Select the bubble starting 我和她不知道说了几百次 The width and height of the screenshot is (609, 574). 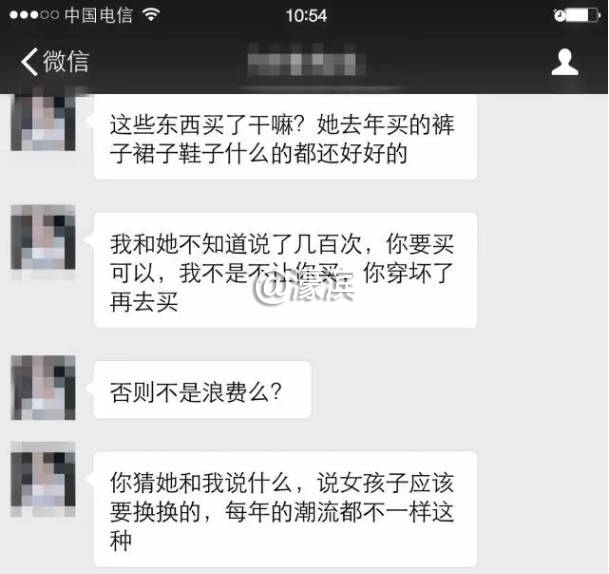click(x=285, y=270)
